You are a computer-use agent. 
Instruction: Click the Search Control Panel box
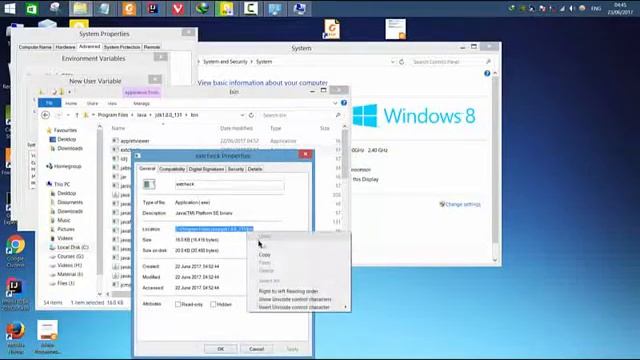click(x=448, y=62)
